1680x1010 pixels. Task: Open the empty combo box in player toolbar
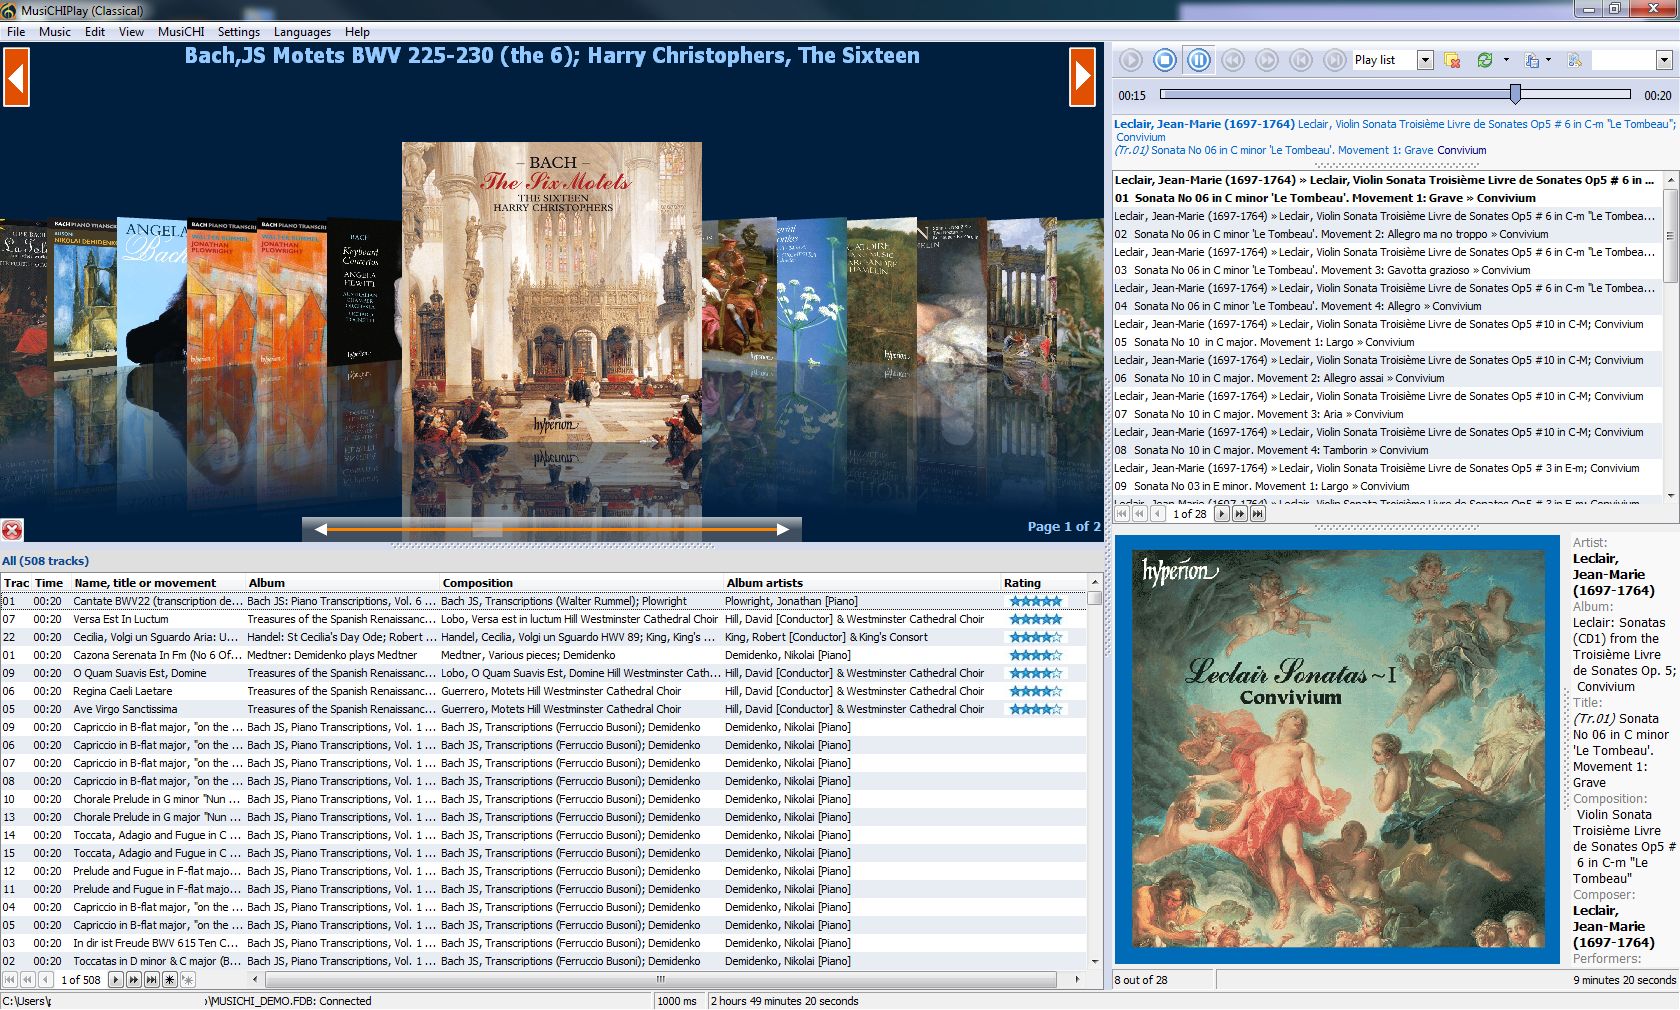click(x=1632, y=60)
